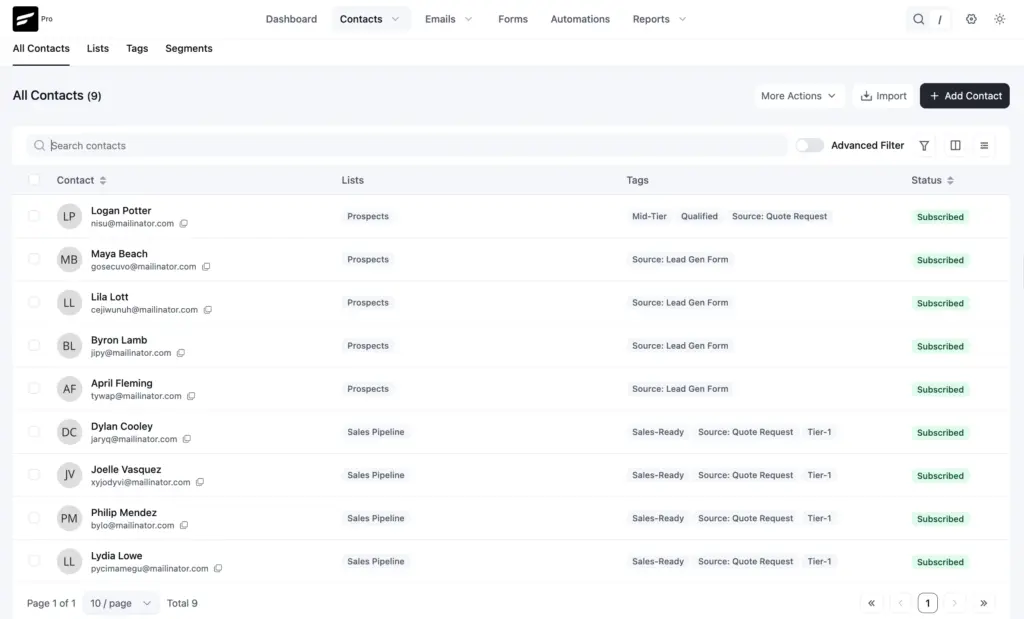
Task: Switch to the Segments tab
Action: point(189,48)
